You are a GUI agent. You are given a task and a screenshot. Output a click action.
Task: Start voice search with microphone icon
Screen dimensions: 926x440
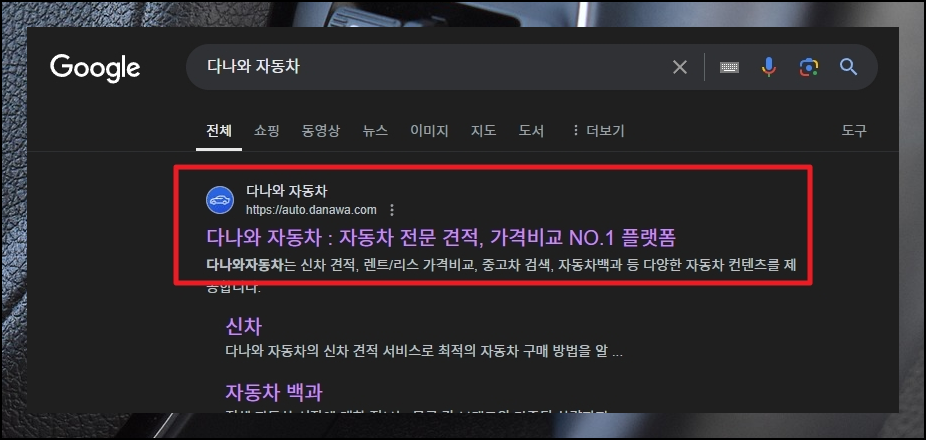tap(768, 67)
